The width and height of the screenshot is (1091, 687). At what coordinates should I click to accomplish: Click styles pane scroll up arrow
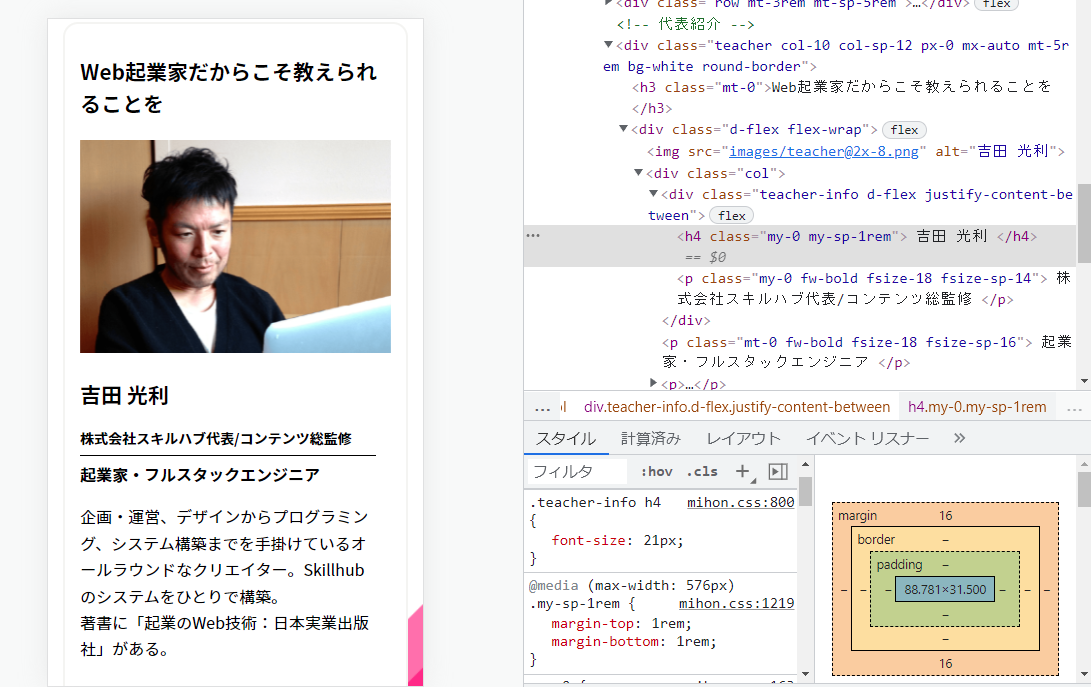805,464
